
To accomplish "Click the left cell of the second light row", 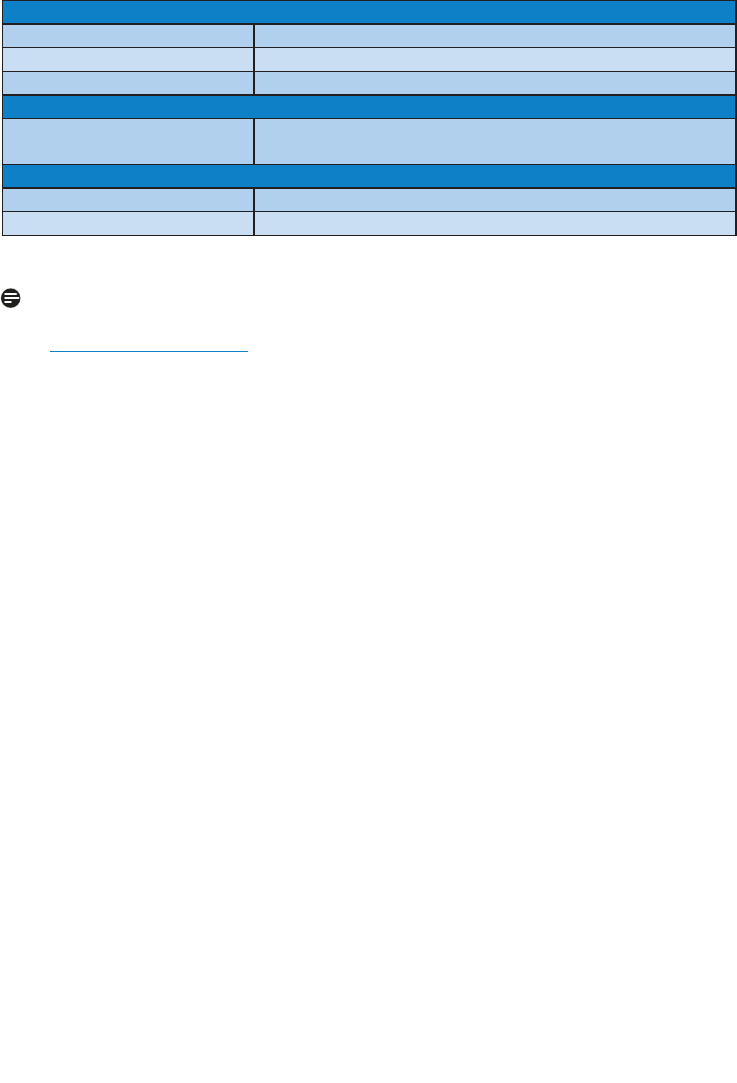I will tap(128, 59).
